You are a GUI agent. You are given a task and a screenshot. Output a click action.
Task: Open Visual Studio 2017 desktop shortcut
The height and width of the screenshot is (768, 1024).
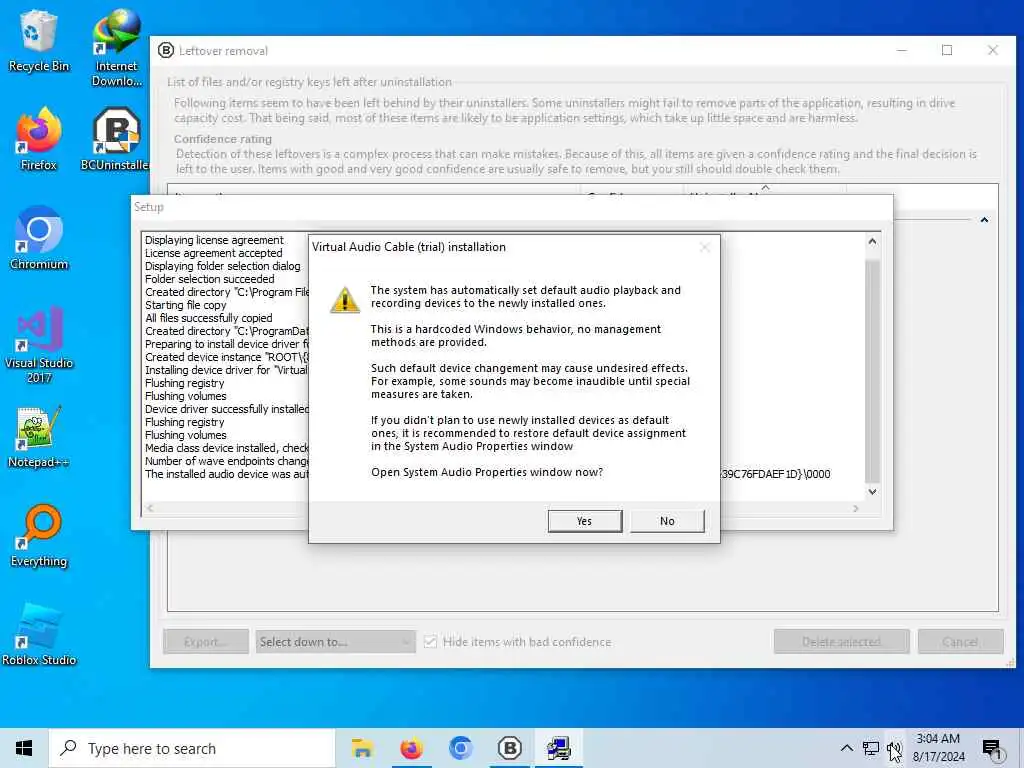click(39, 344)
